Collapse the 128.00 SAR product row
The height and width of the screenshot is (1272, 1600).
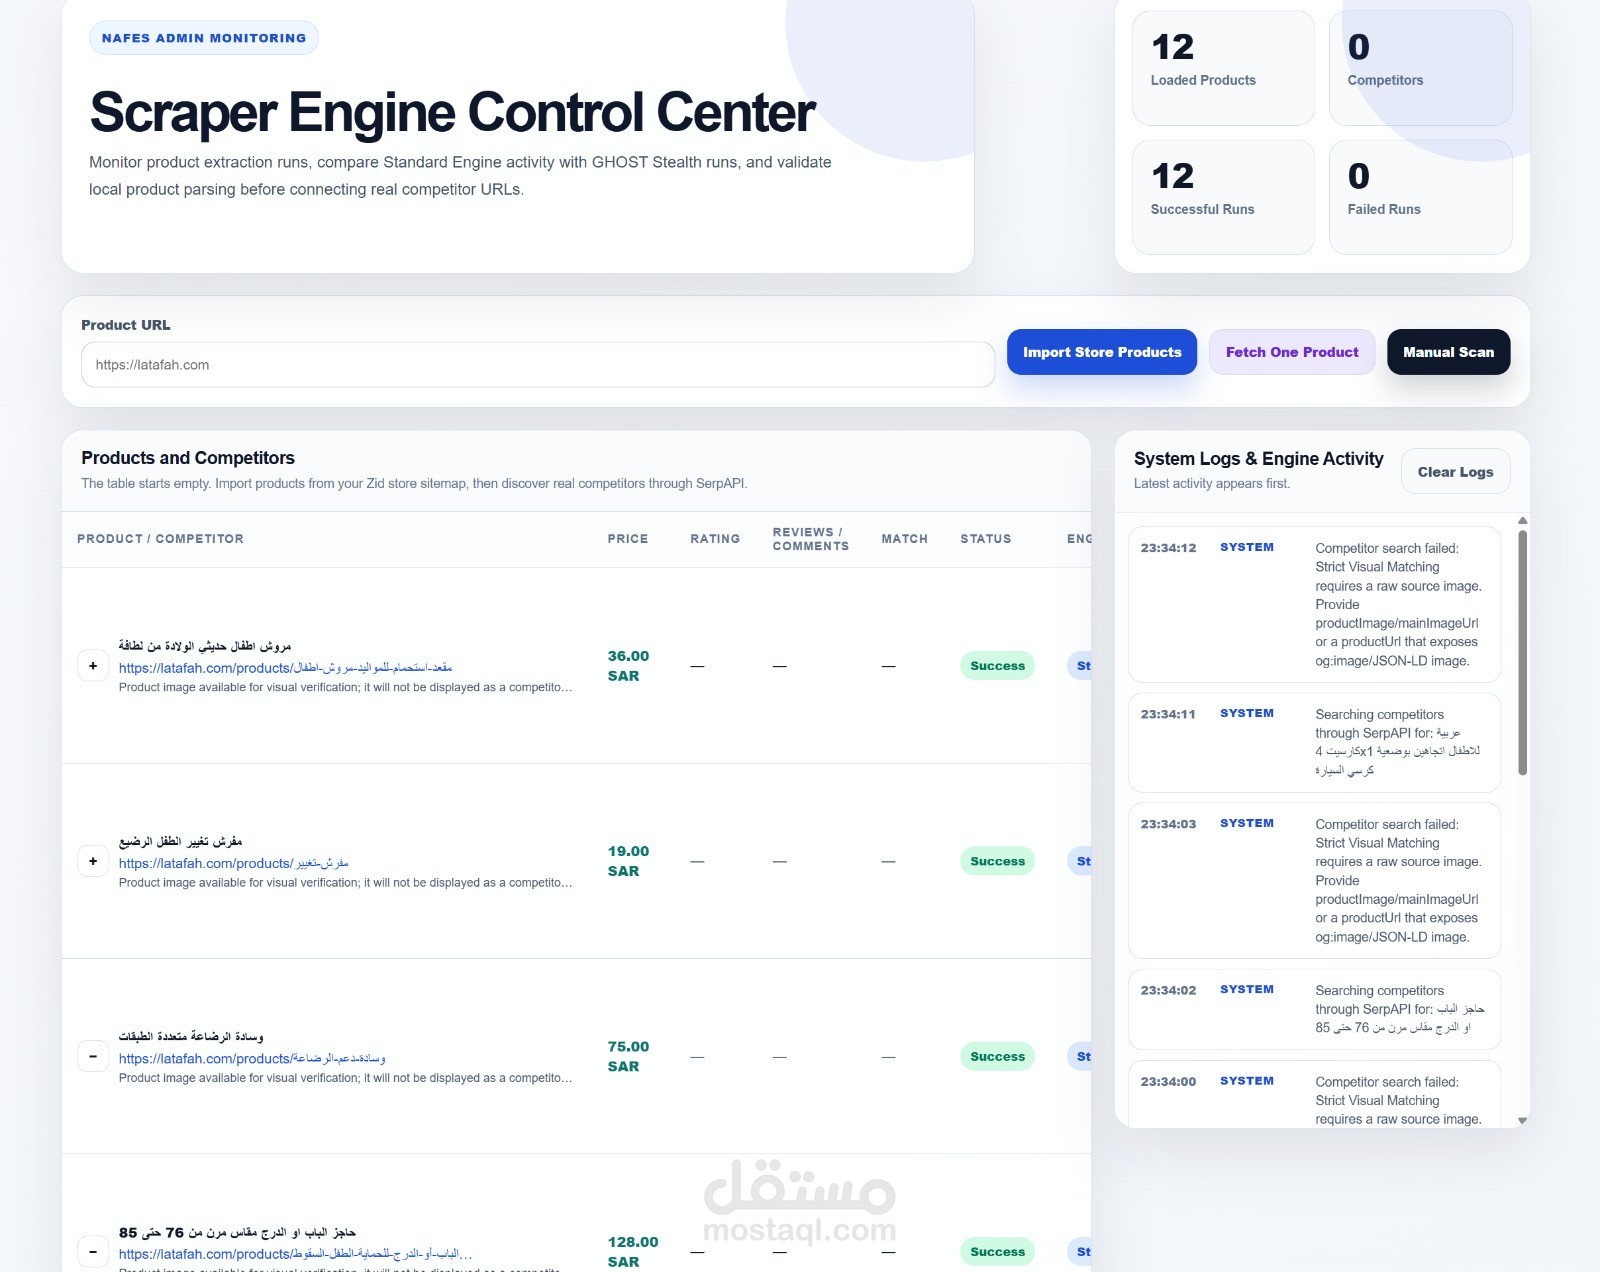point(93,1251)
